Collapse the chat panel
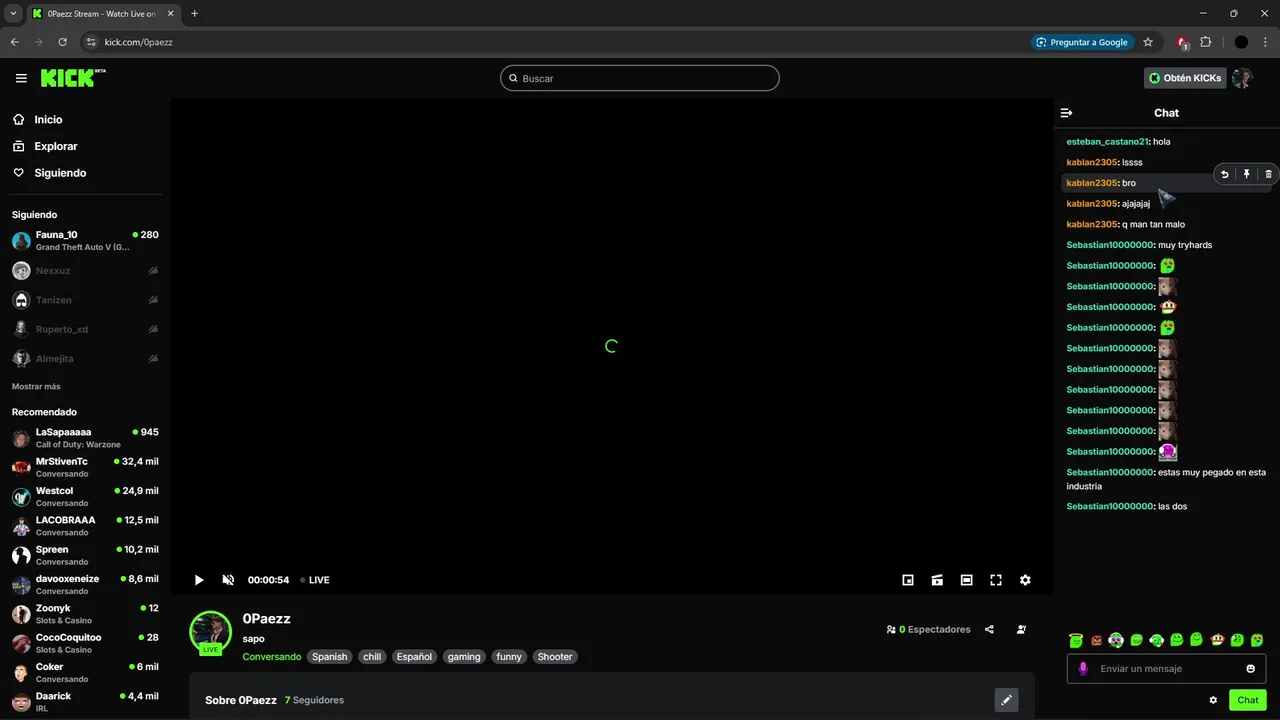Viewport: 1280px width, 720px height. point(1066,113)
